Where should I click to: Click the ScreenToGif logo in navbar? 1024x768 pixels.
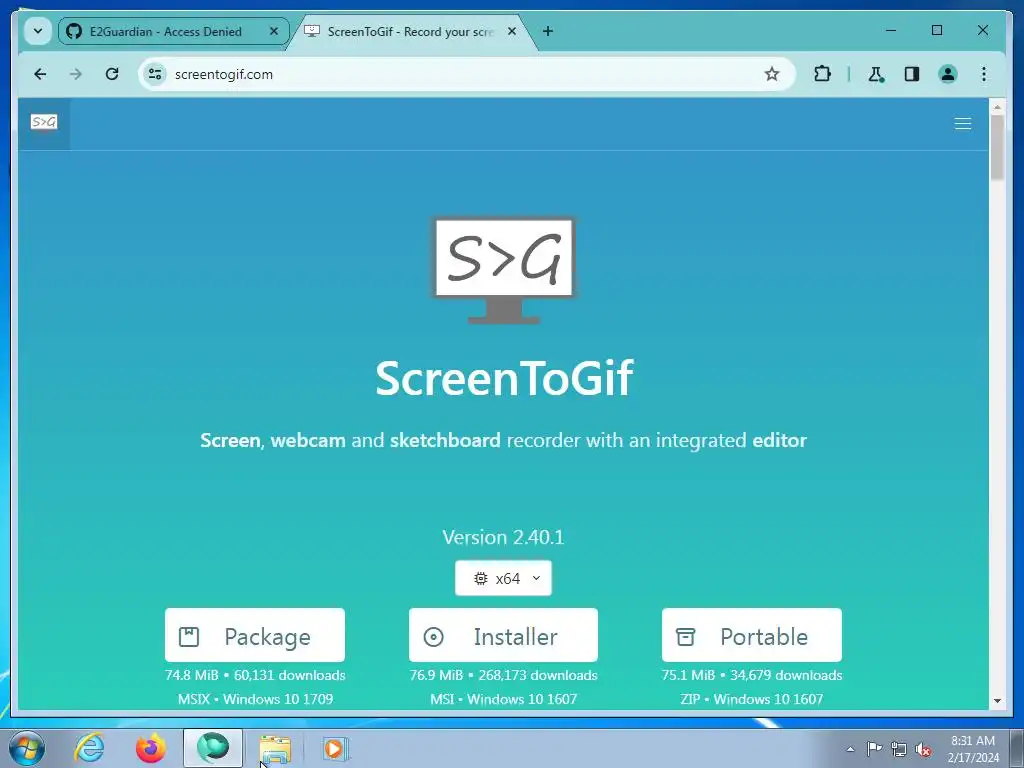[x=44, y=122]
